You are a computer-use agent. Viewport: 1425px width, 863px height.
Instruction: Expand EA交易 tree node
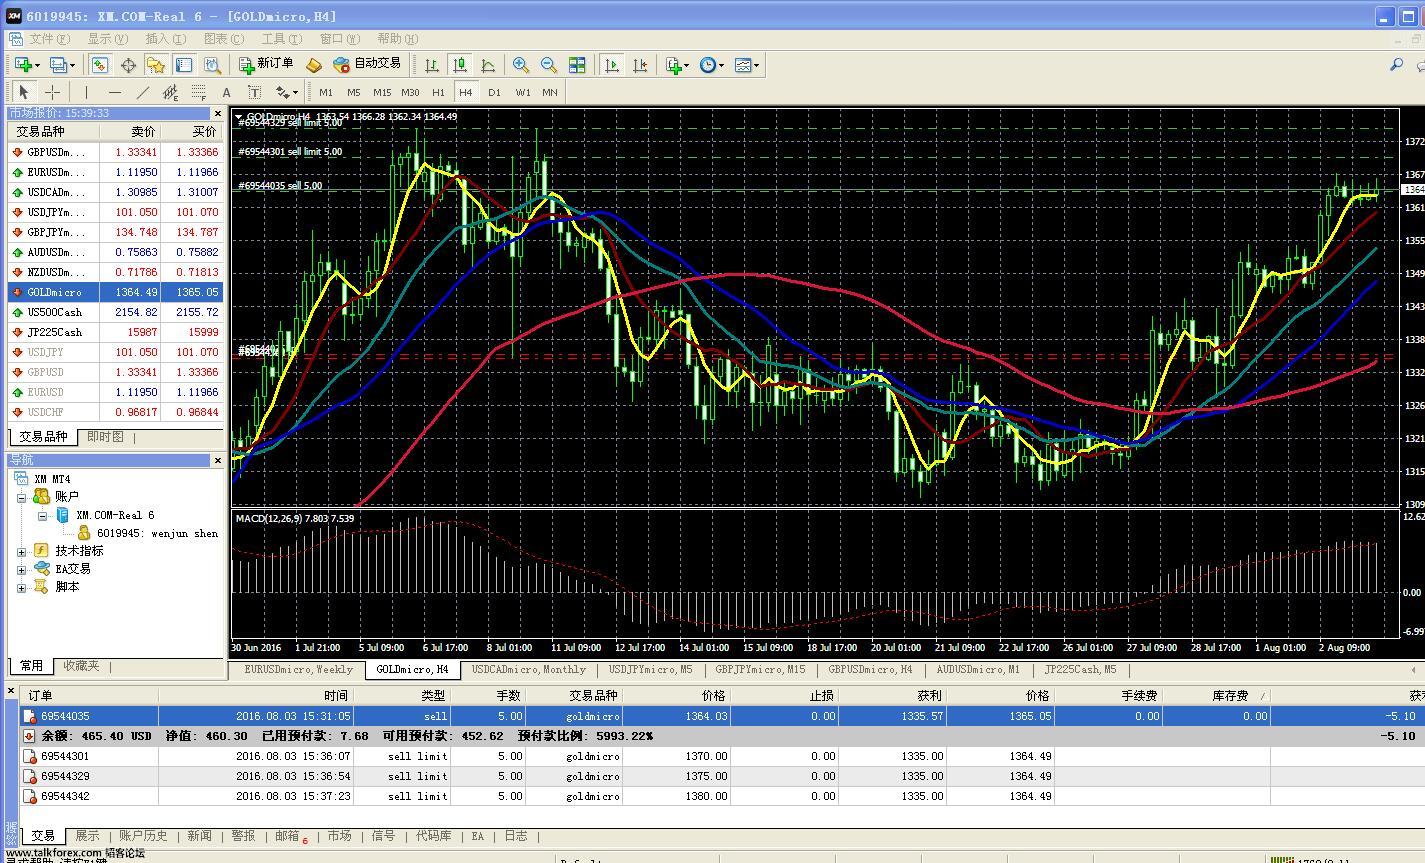coord(21,569)
